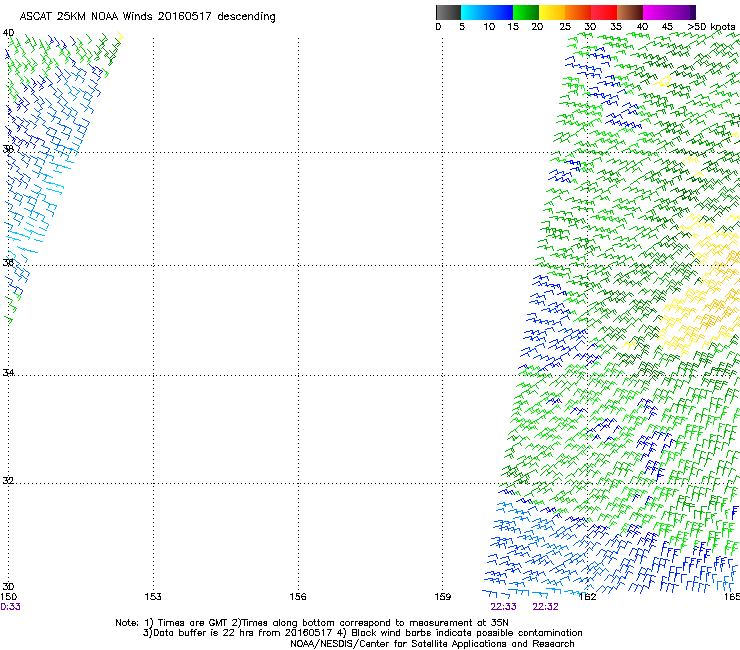The height and width of the screenshot is (650, 740).
Task: Click the '35' label under the color scale
Action: [616, 27]
